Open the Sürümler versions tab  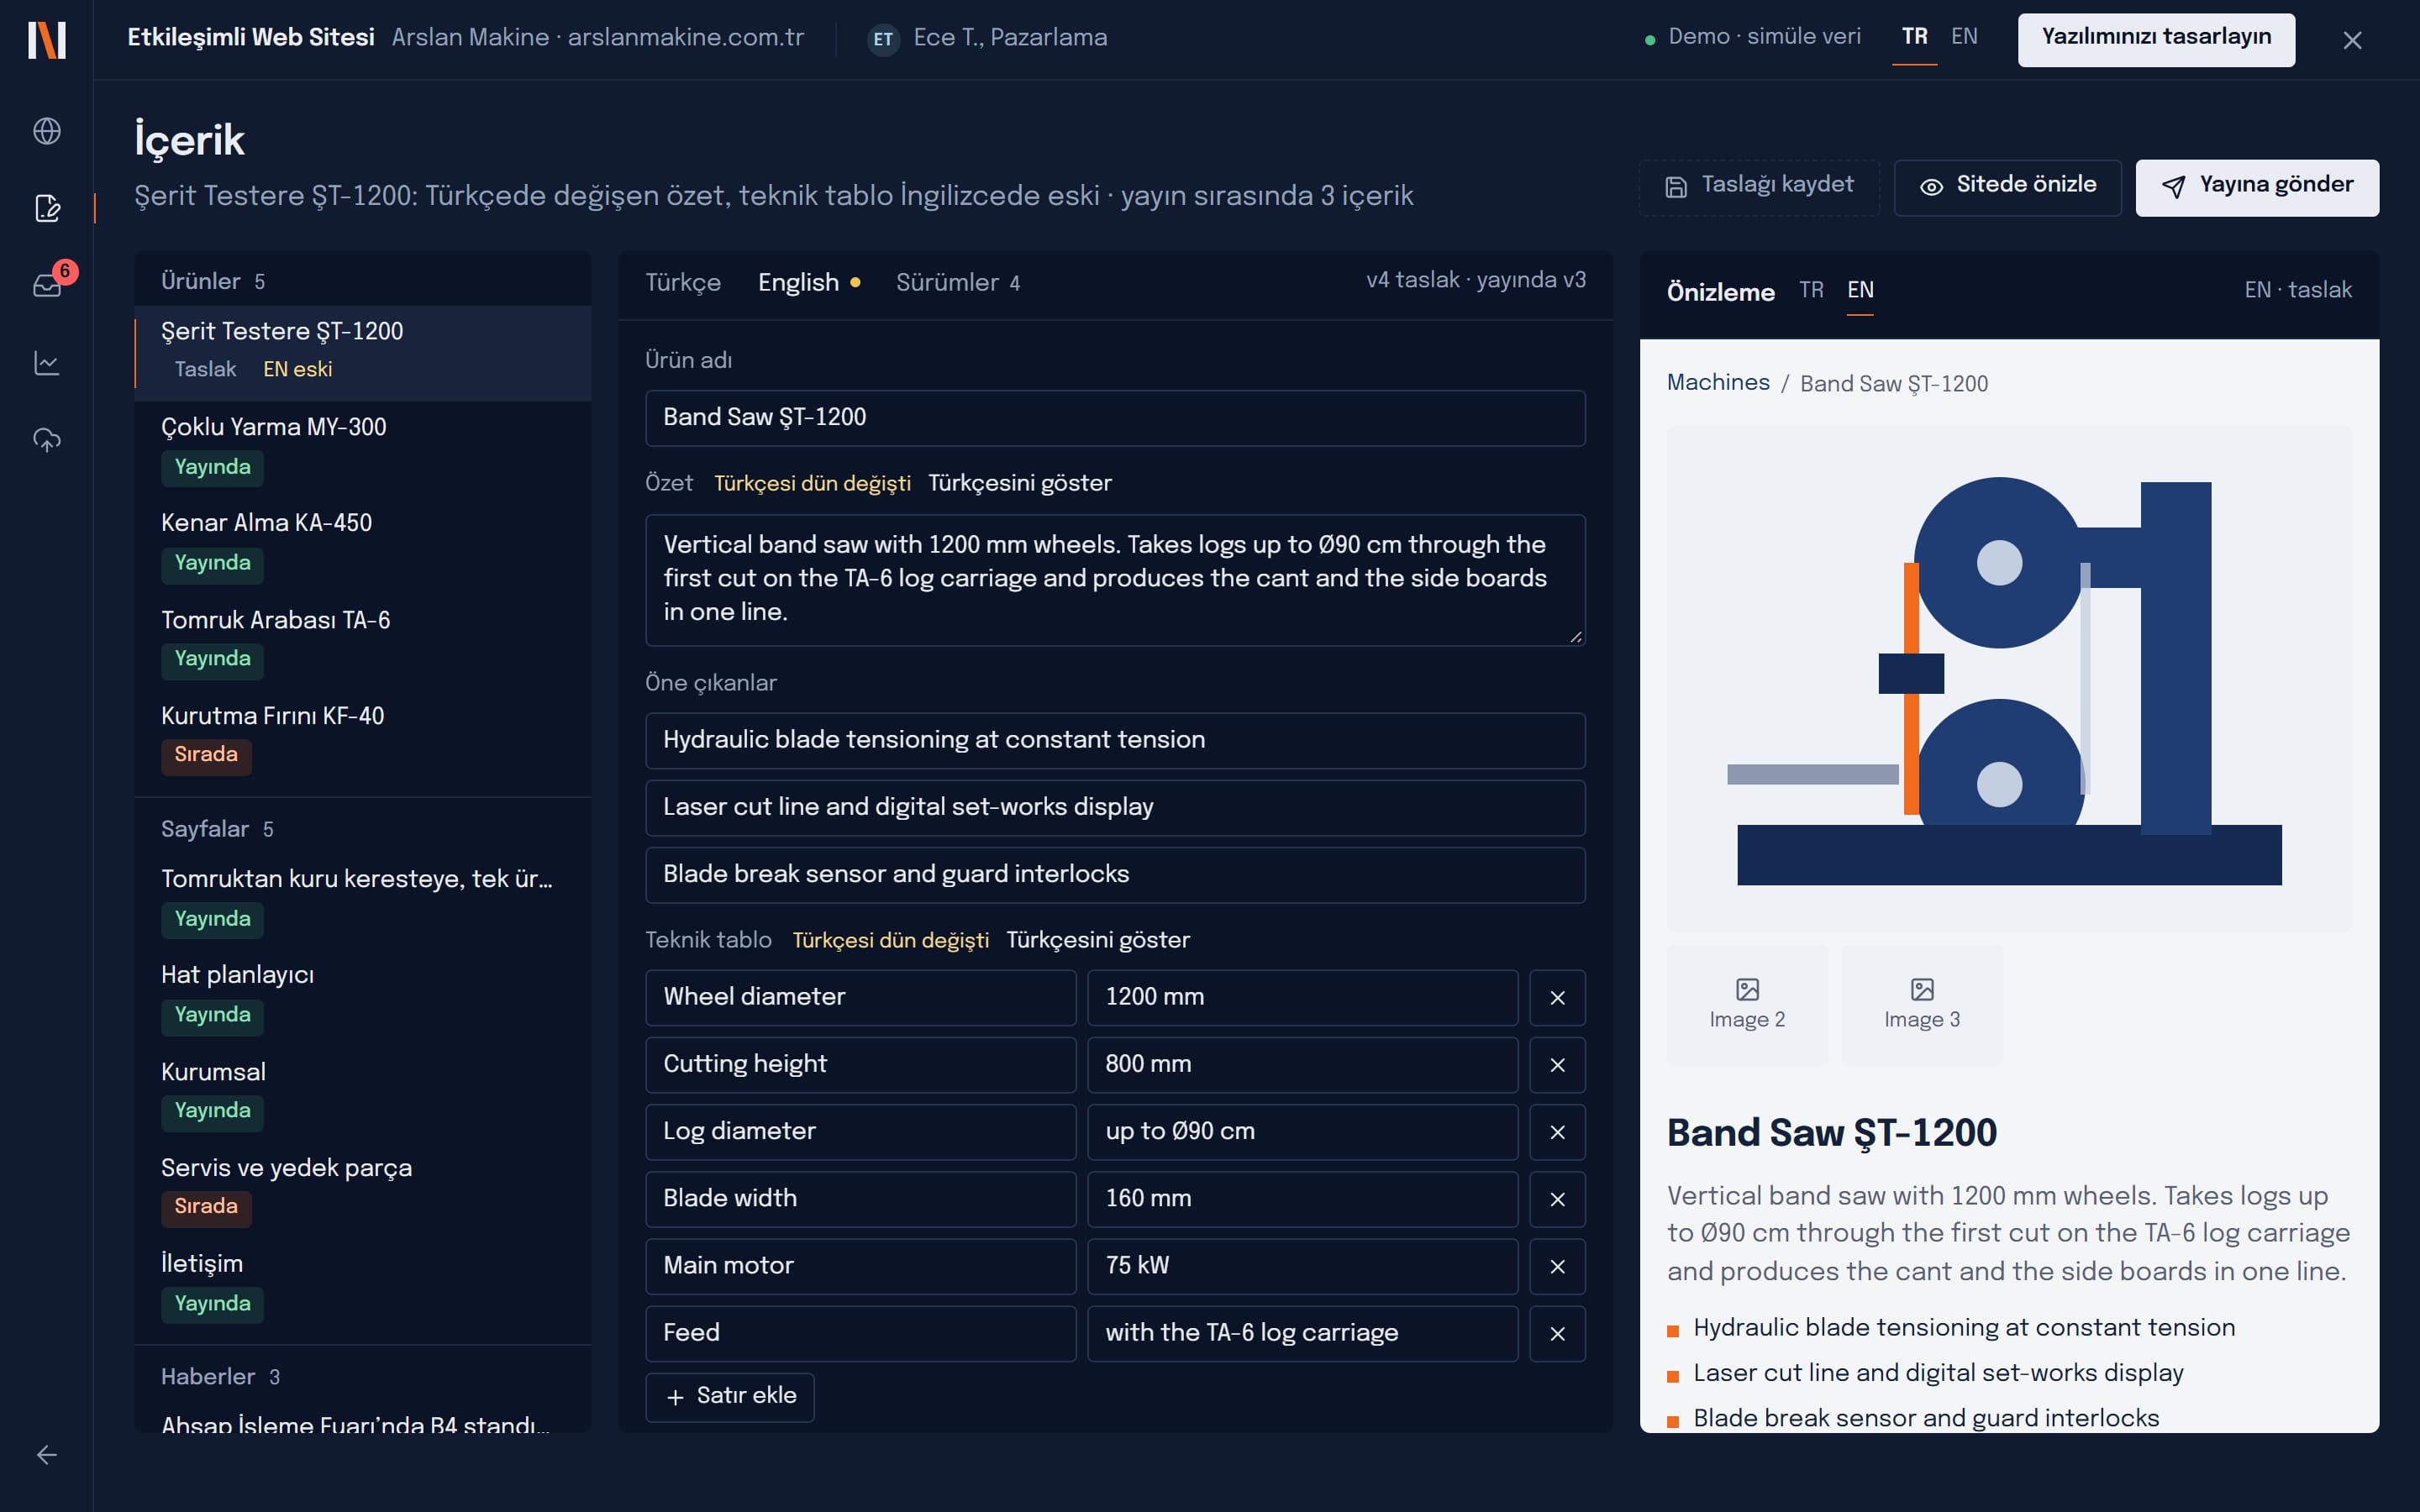pyautogui.click(x=958, y=283)
